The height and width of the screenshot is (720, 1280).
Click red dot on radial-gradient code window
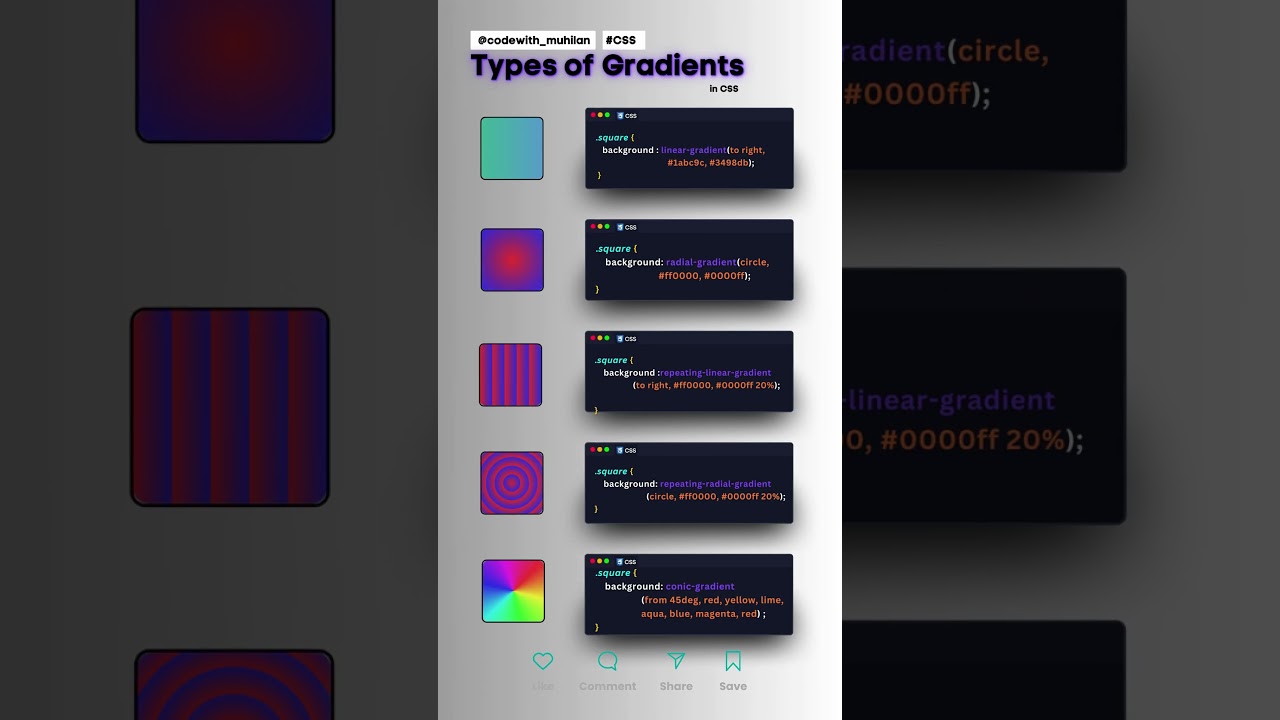[x=593, y=227]
